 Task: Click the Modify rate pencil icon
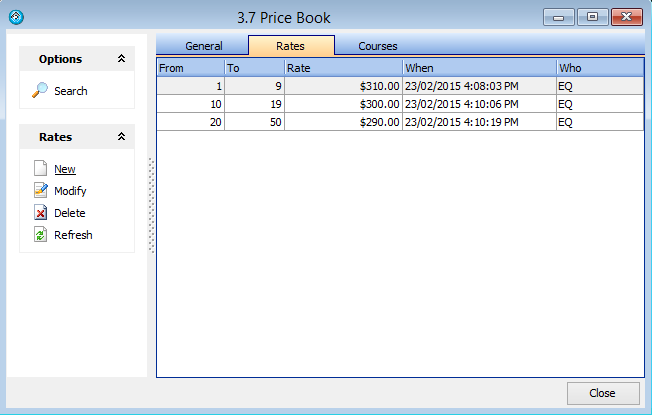pyautogui.click(x=40, y=191)
